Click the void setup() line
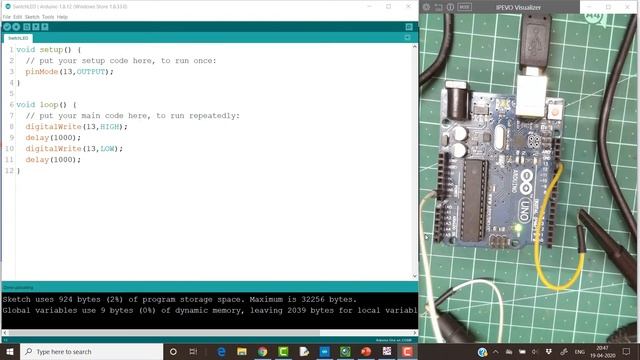The image size is (640, 360). coord(49,49)
